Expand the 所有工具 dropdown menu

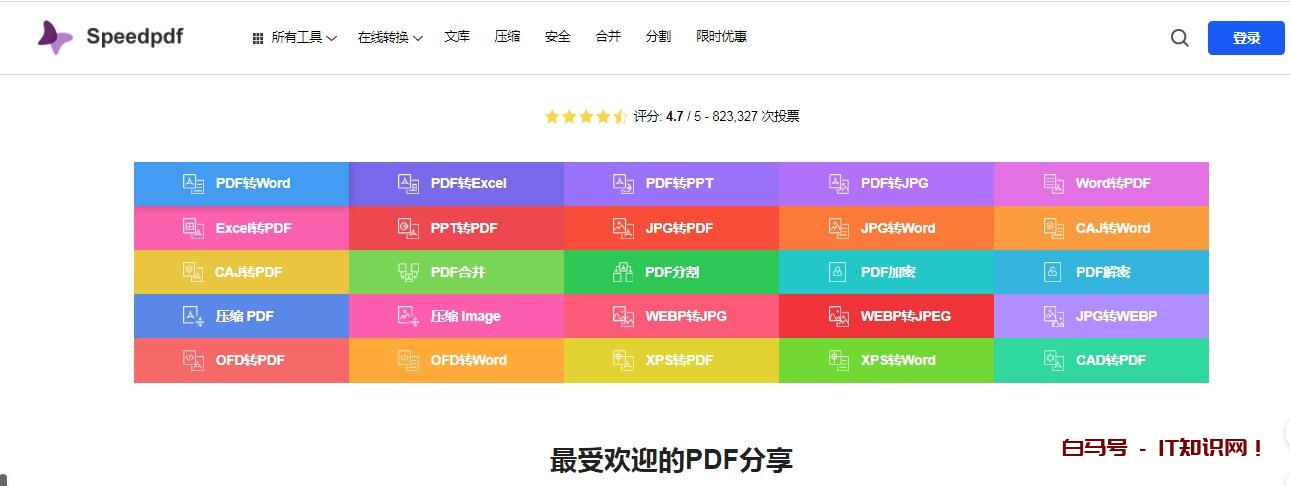coord(295,37)
